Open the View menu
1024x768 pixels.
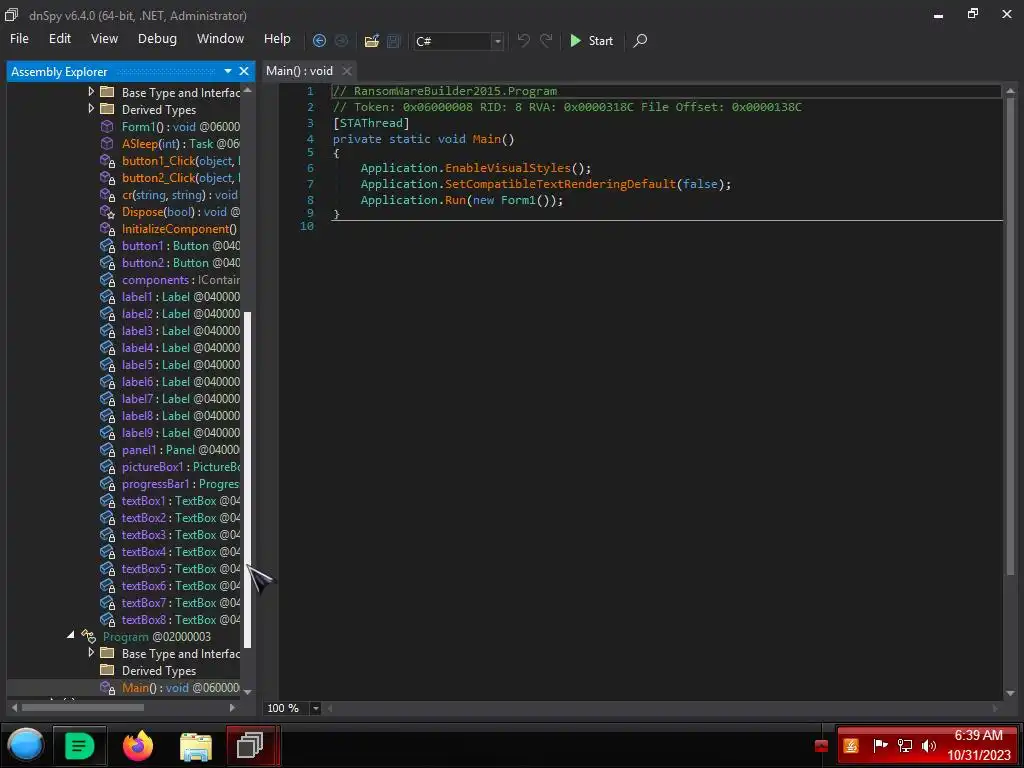click(104, 39)
